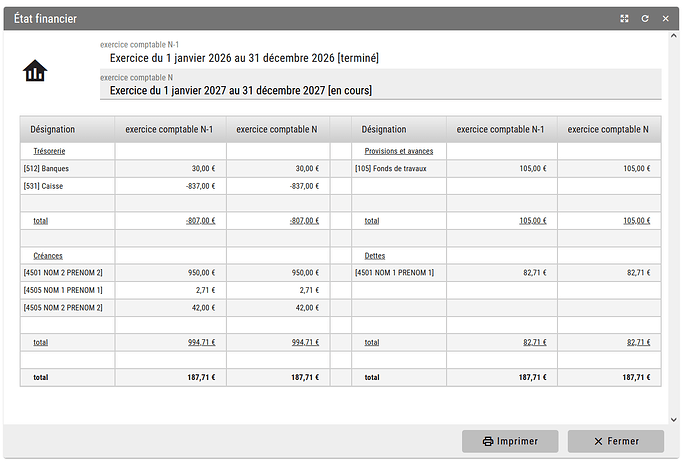
Task: Click left exercice comptable N-1 column header
Action: coord(170,129)
